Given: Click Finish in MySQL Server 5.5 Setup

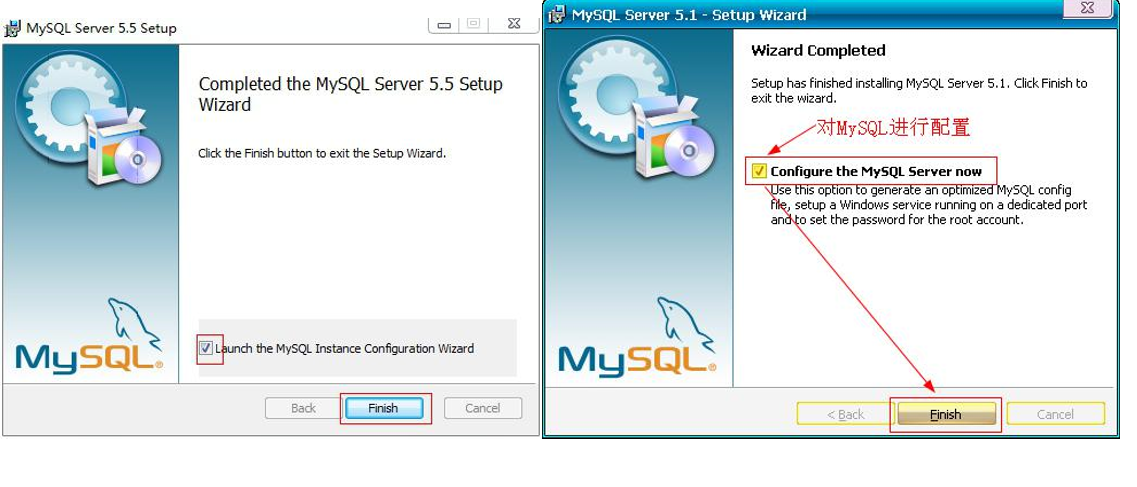Looking at the screenshot, I should click(x=383, y=408).
